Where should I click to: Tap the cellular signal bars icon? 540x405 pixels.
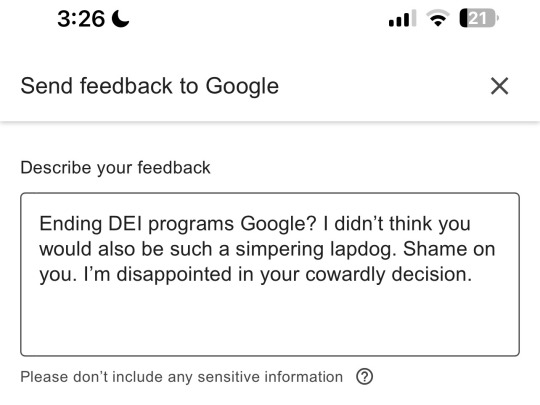(x=402, y=19)
